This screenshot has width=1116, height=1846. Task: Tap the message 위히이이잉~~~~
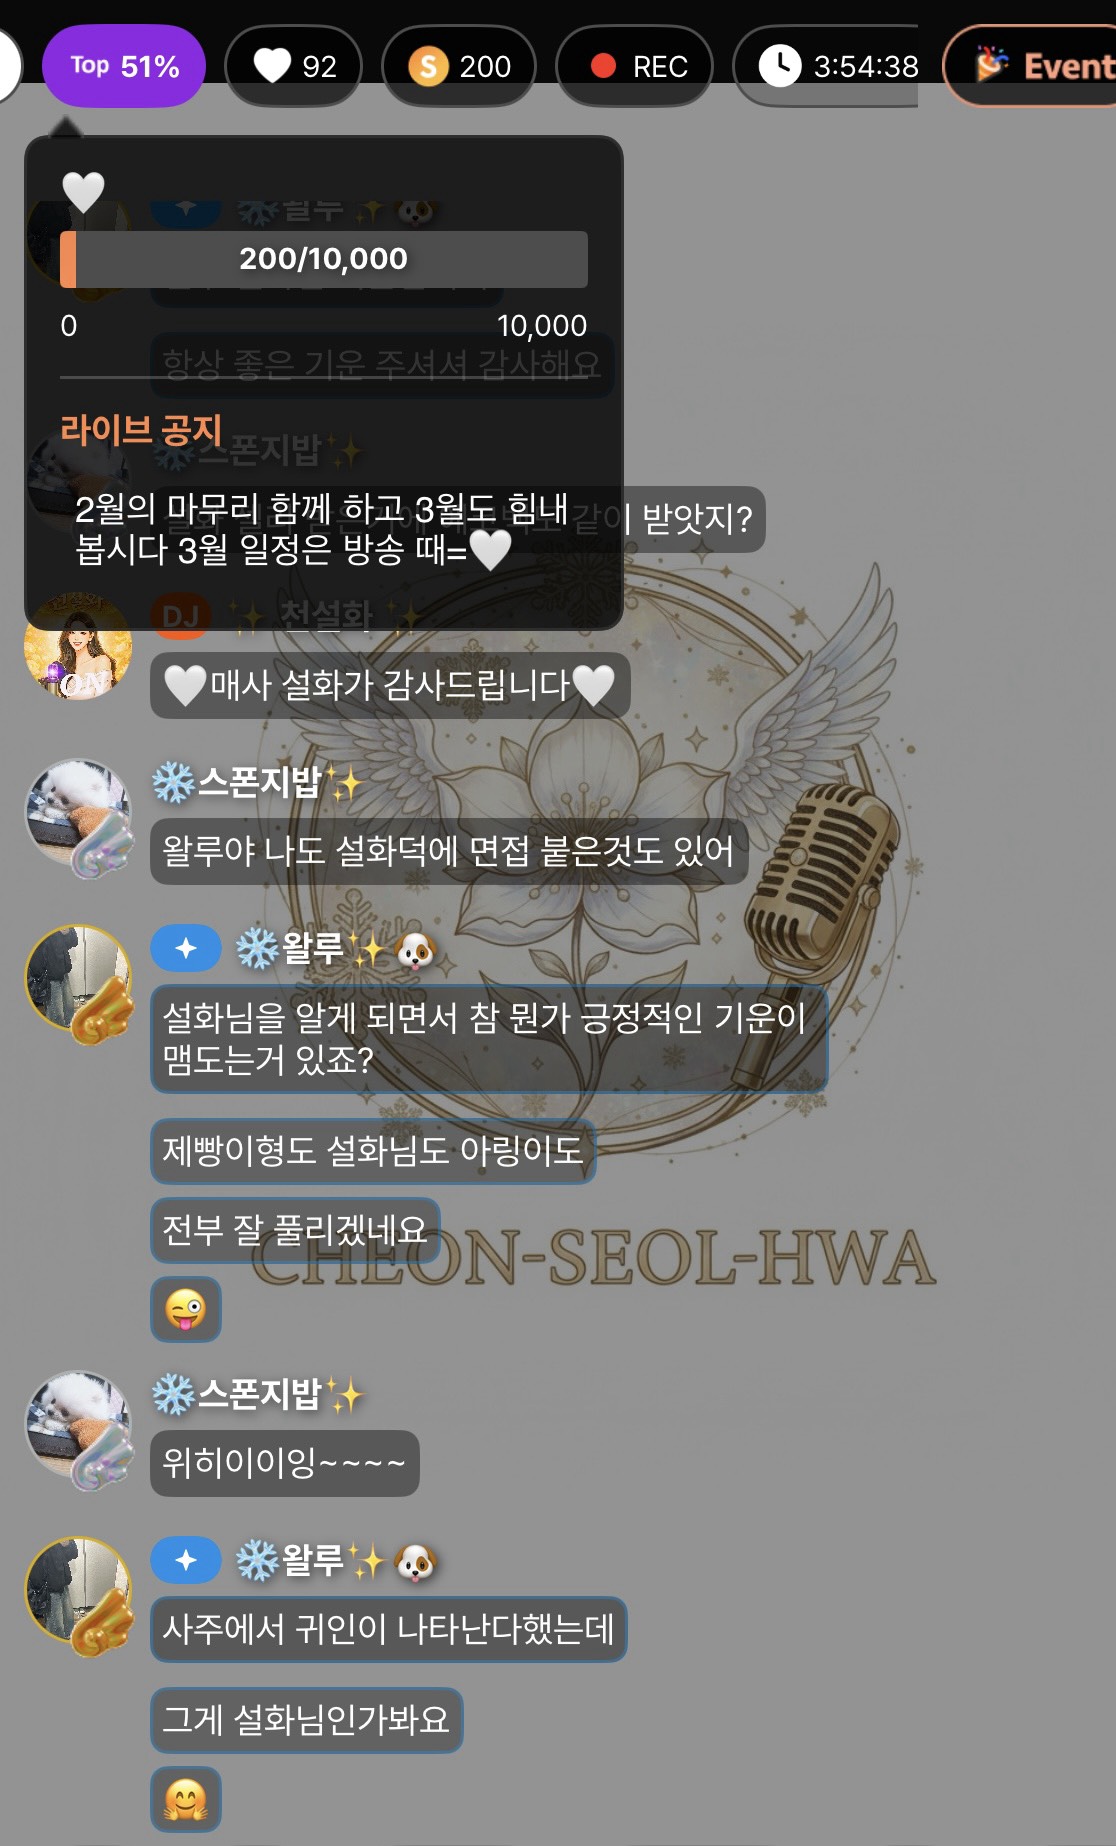pos(285,1464)
